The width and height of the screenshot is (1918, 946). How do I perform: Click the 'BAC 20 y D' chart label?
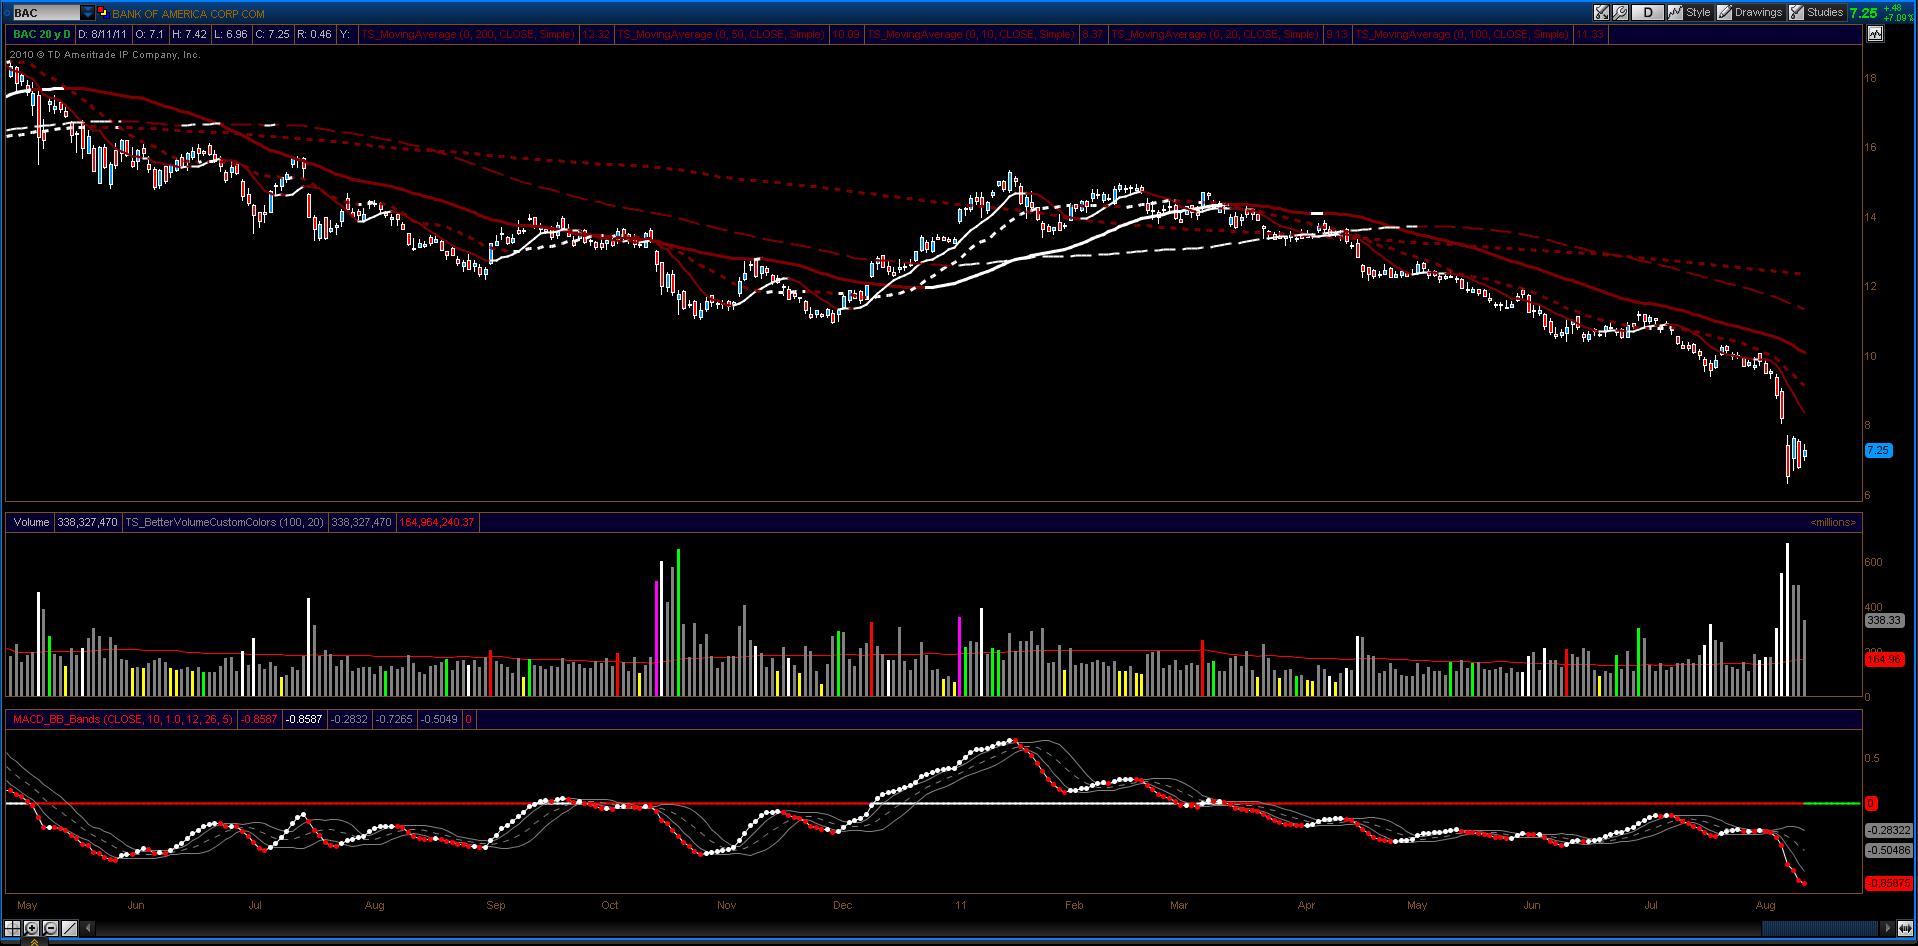tap(42, 34)
